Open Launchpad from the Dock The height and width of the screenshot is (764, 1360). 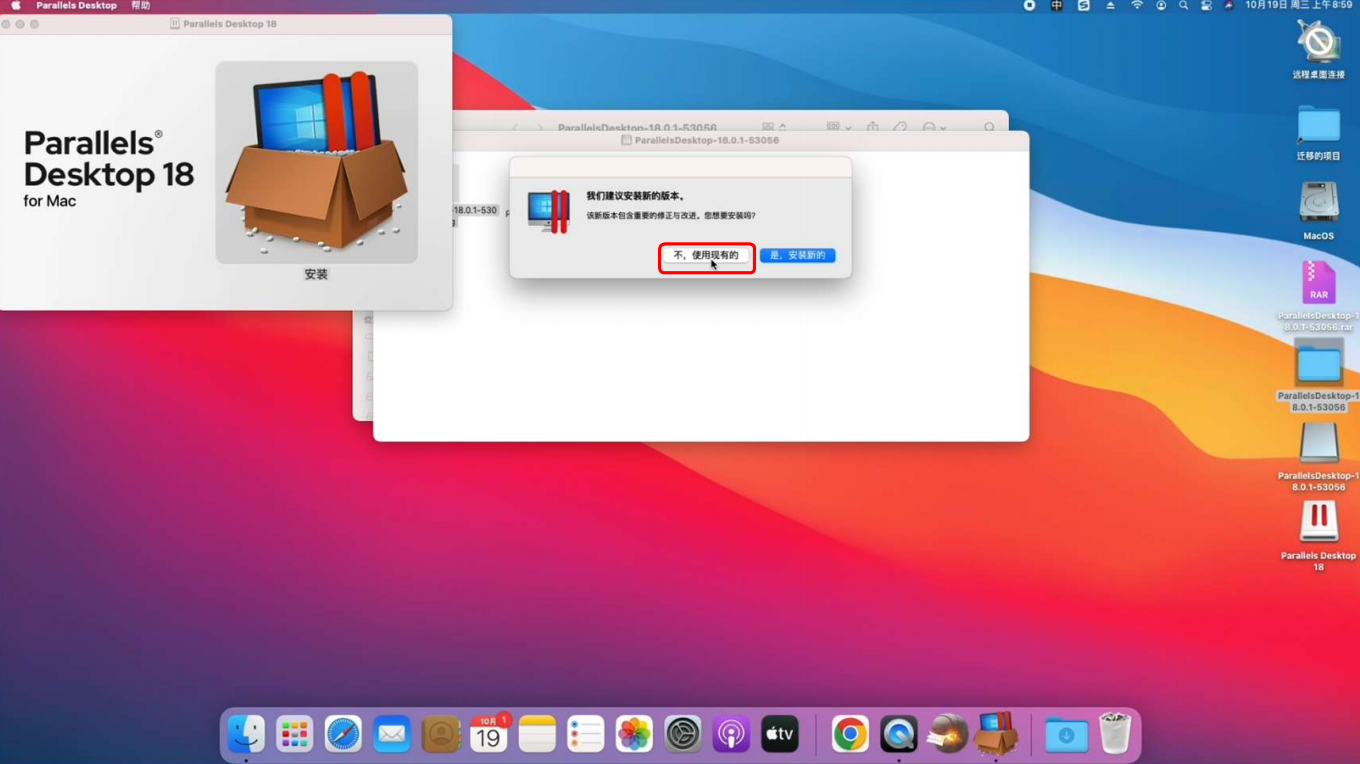click(294, 735)
